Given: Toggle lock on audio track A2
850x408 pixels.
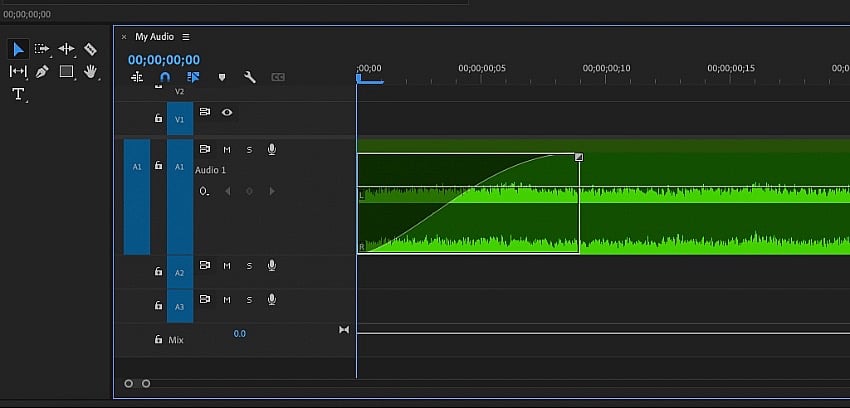Looking at the screenshot, I should pos(158,271).
